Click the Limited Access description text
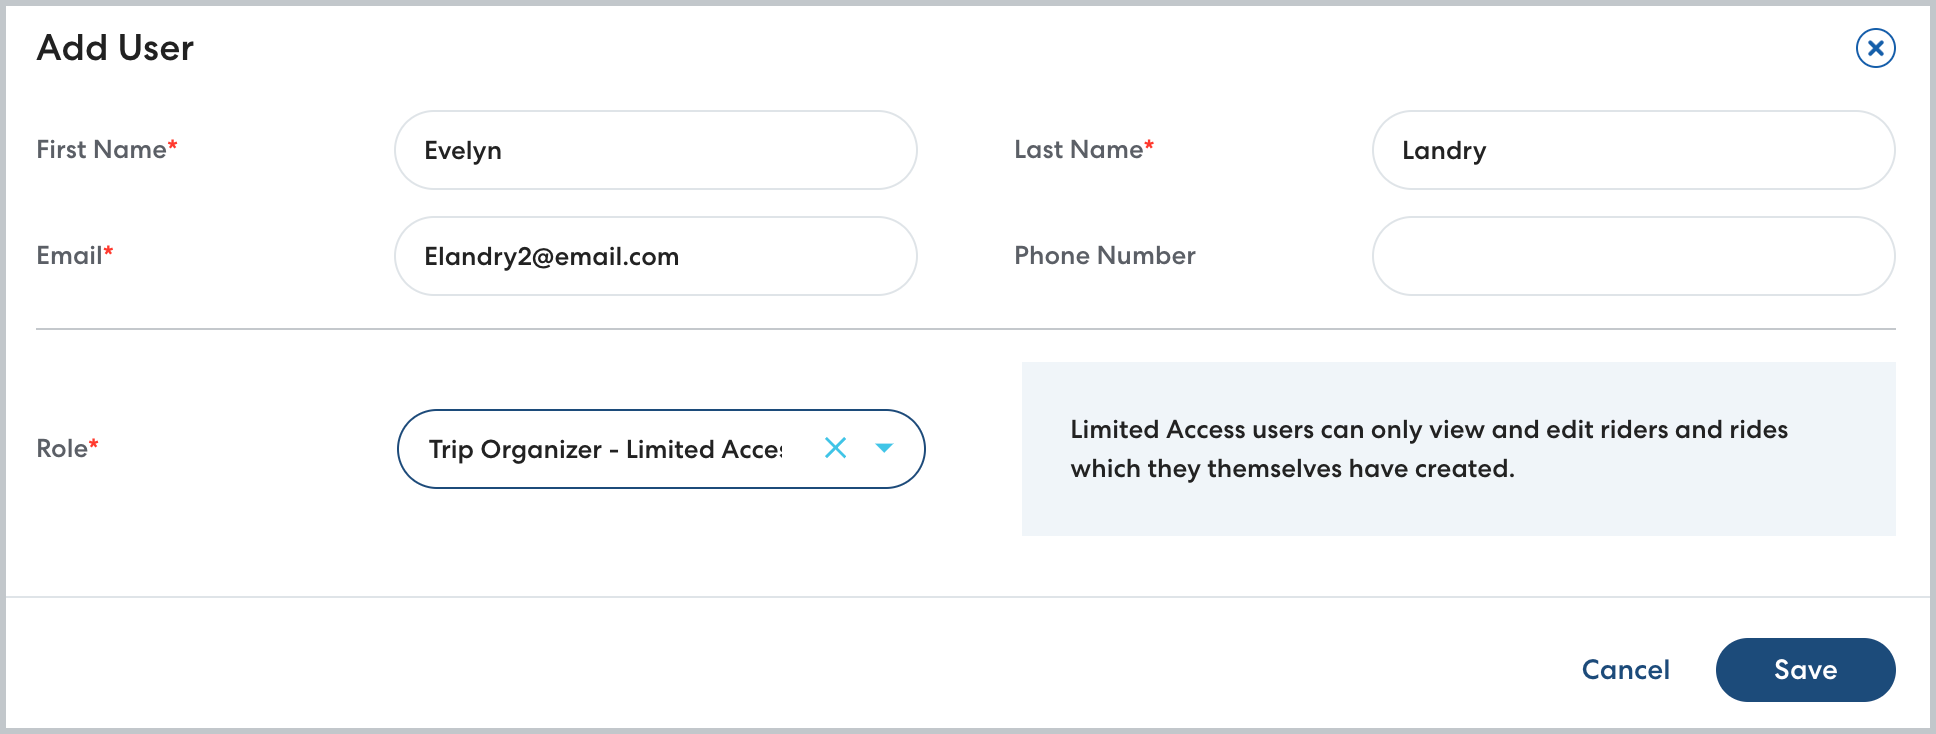This screenshot has height=734, width=1936. 1428,449
